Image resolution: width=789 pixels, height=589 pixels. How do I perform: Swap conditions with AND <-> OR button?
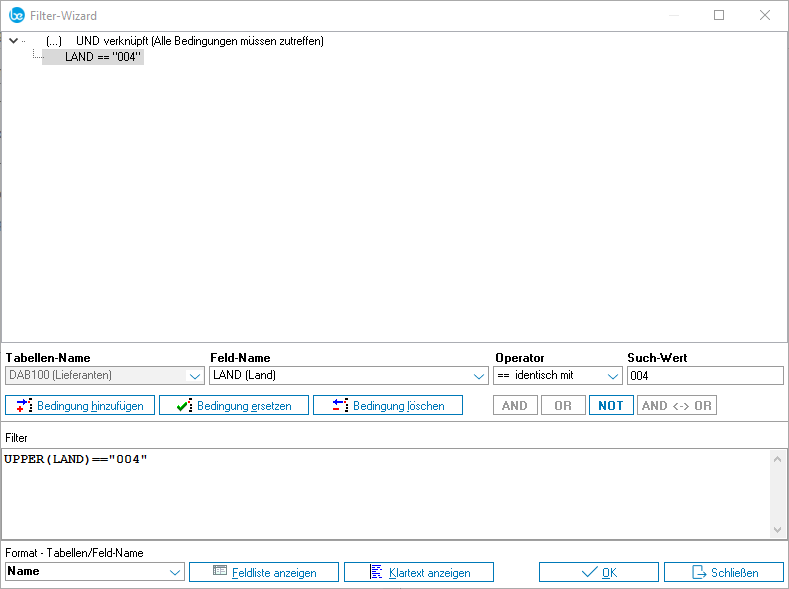tap(676, 405)
